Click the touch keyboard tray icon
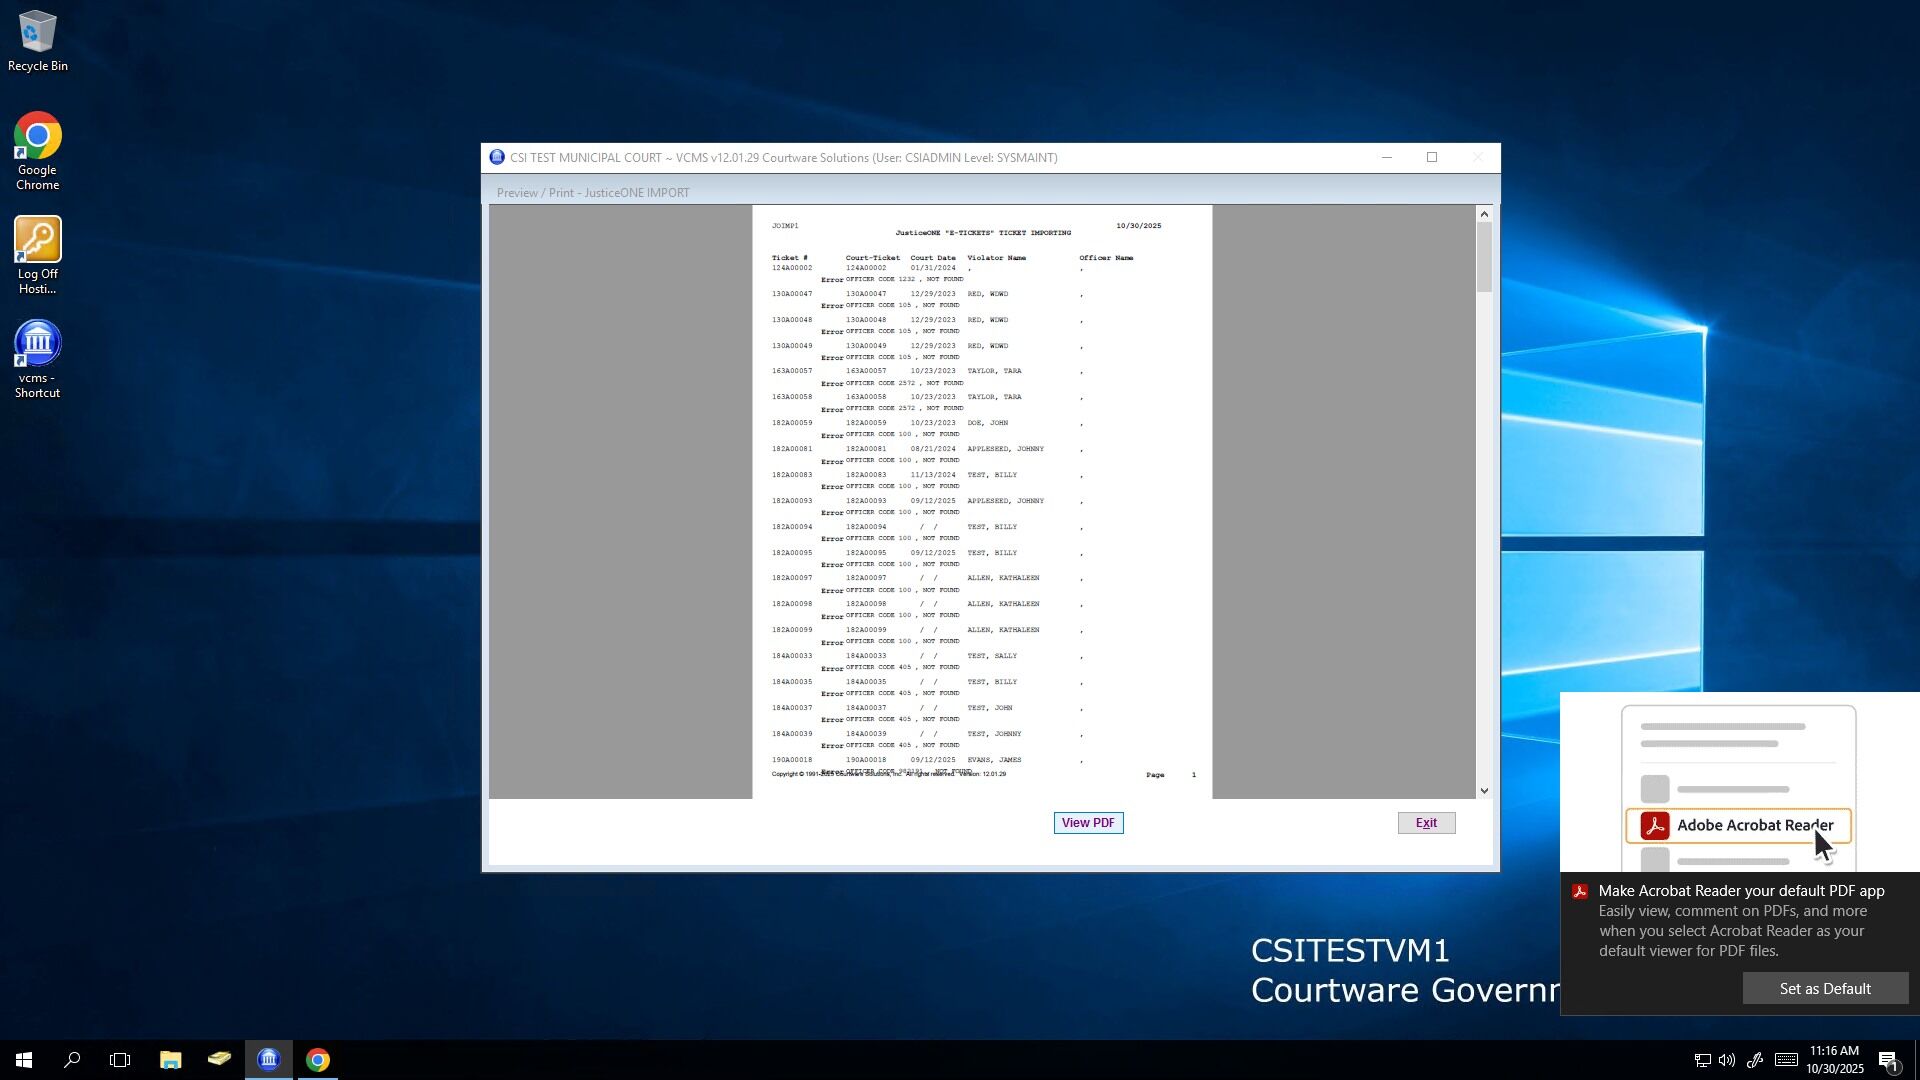 1786,1060
